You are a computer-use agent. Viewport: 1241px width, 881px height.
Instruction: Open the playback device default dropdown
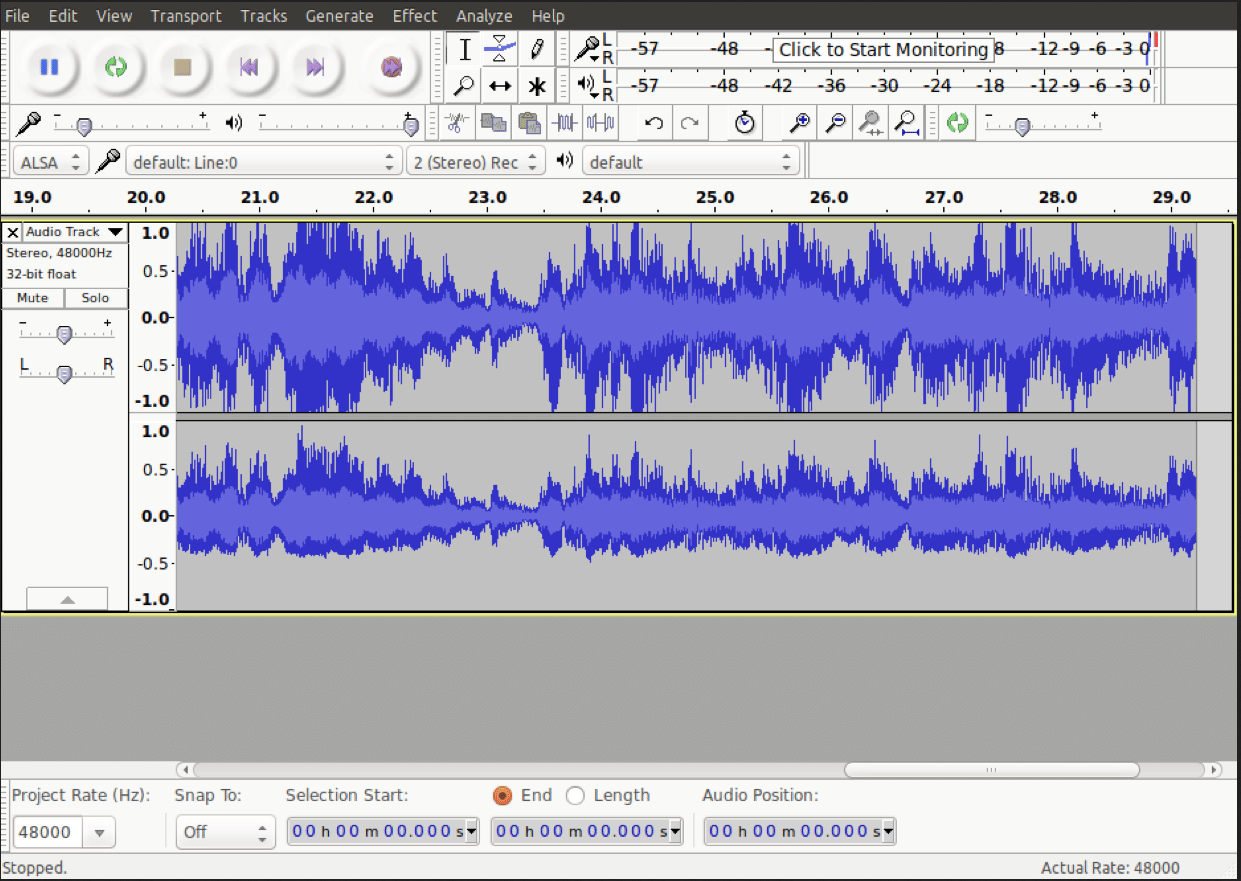click(691, 162)
